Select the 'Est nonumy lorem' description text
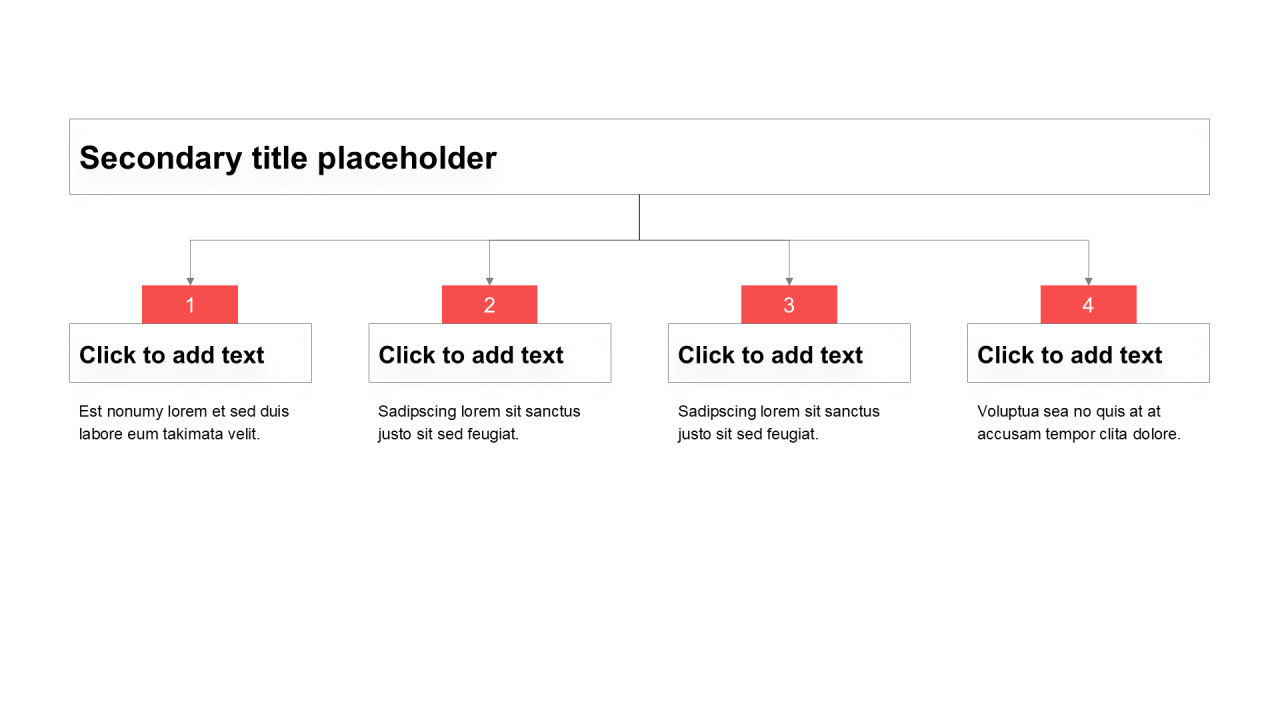The image size is (1280, 720). coord(184,422)
